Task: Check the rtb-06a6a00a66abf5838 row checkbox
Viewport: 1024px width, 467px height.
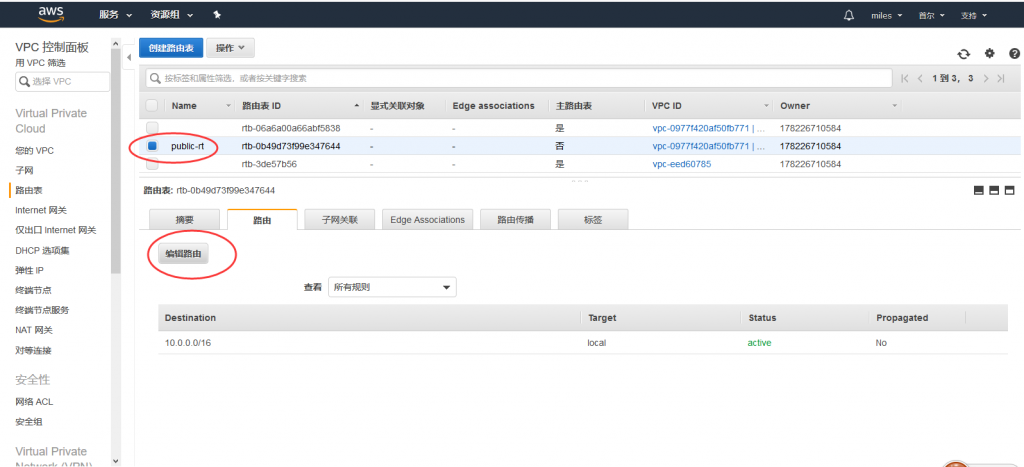Action: point(152,127)
